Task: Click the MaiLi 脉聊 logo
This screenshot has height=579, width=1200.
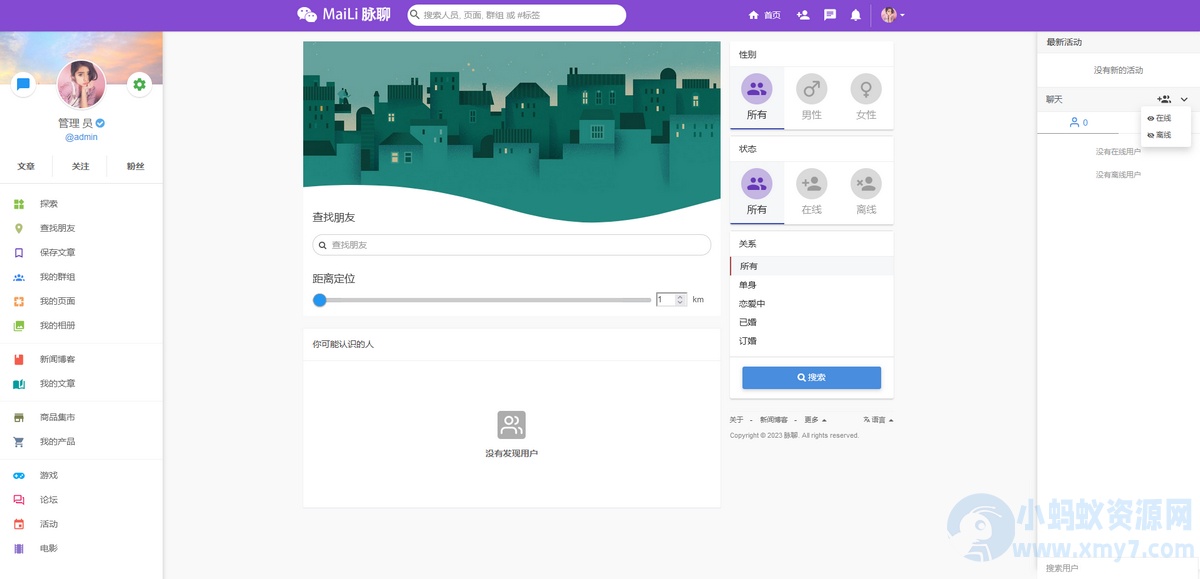Action: click(x=344, y=14)
